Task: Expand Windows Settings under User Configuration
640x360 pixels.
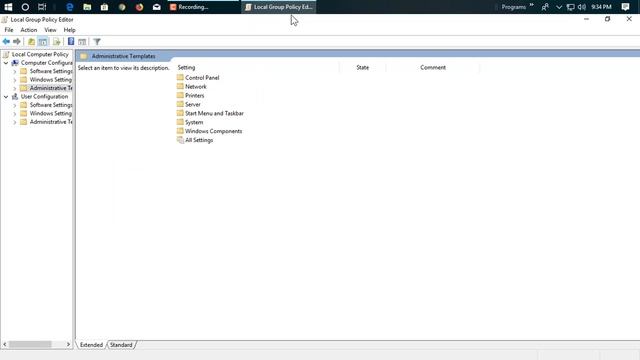Action: (x=15, y=113)
